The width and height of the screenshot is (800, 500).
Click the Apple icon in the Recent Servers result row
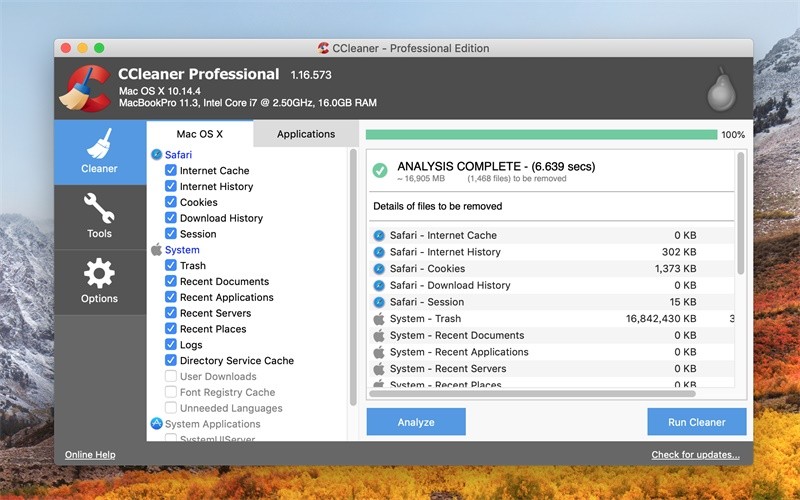(379, 369)
